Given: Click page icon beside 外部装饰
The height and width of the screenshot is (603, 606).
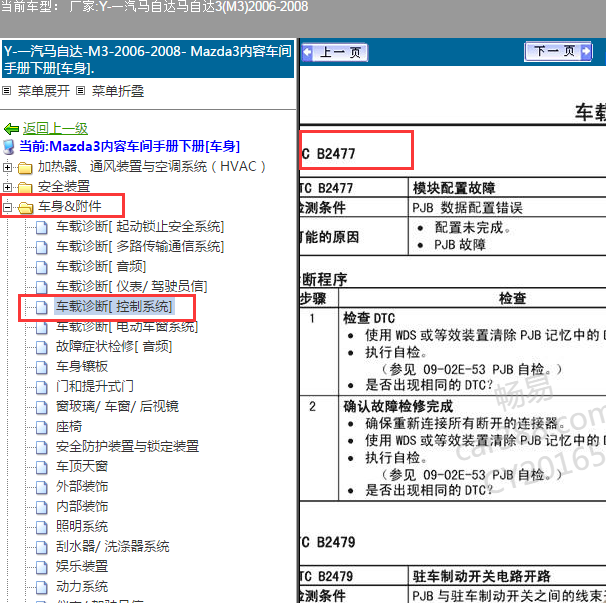Looking at the screenshot, I should point(42,488).
